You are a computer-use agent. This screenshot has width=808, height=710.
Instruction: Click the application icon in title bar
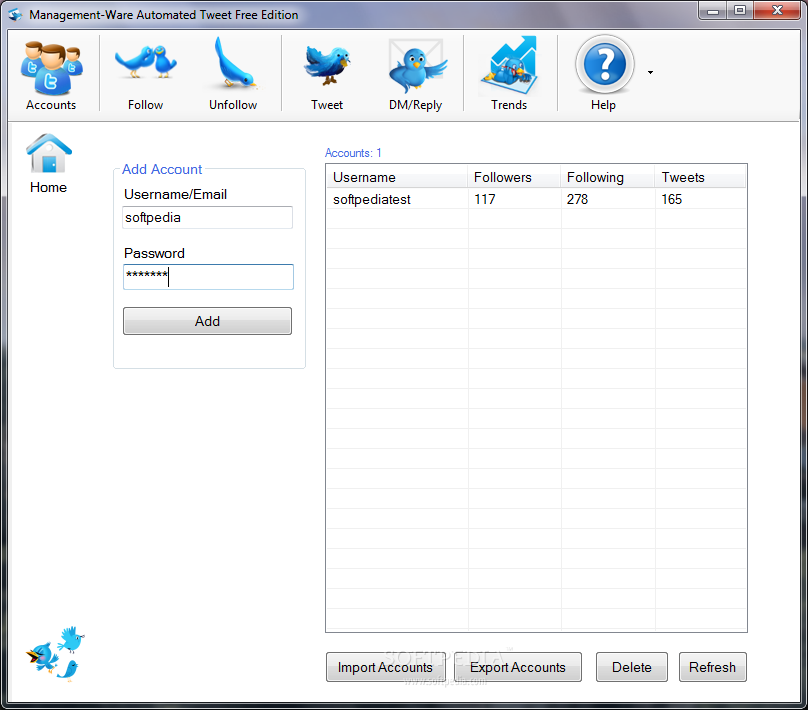click(x=15, y=14)
